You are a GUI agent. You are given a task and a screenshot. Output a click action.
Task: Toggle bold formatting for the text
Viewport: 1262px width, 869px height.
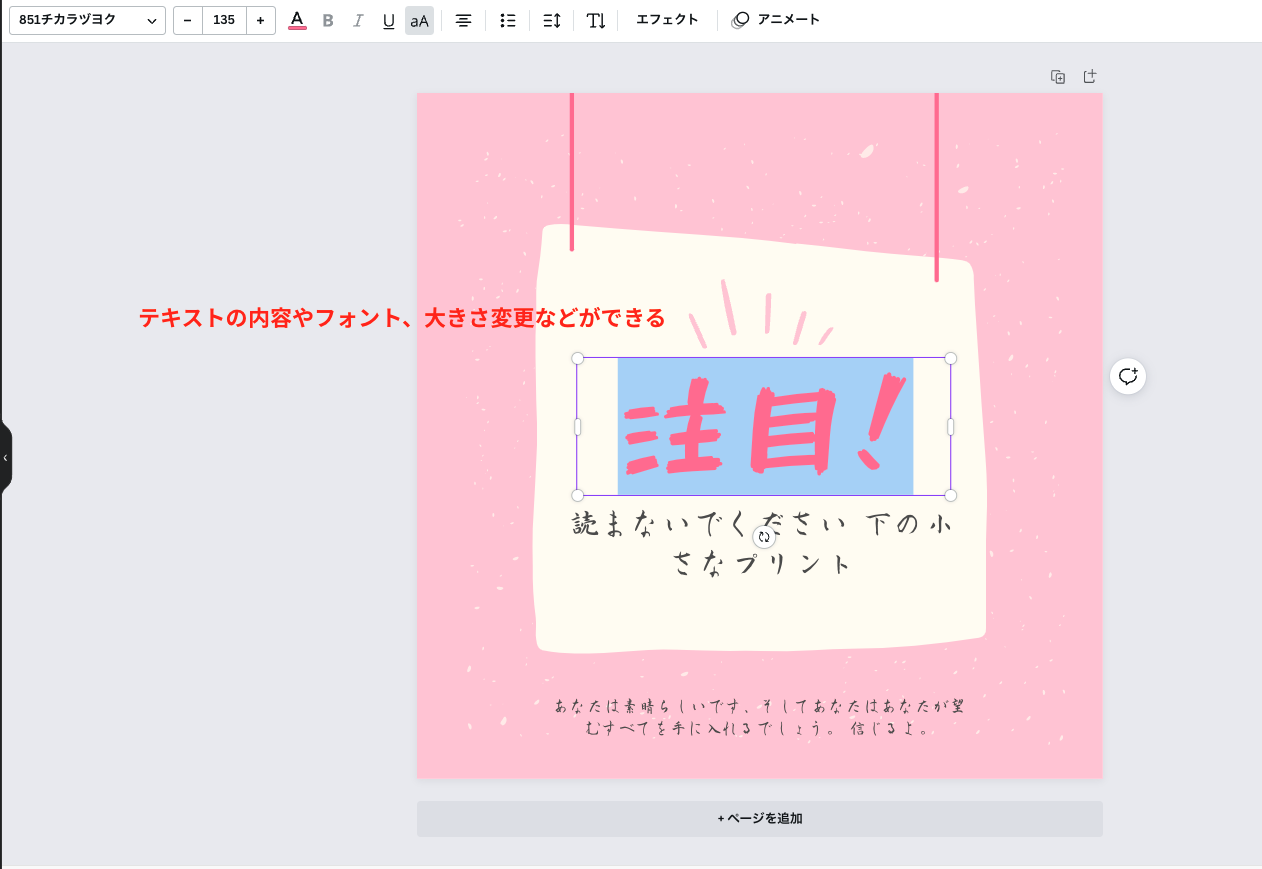click(x=327, y=20)
